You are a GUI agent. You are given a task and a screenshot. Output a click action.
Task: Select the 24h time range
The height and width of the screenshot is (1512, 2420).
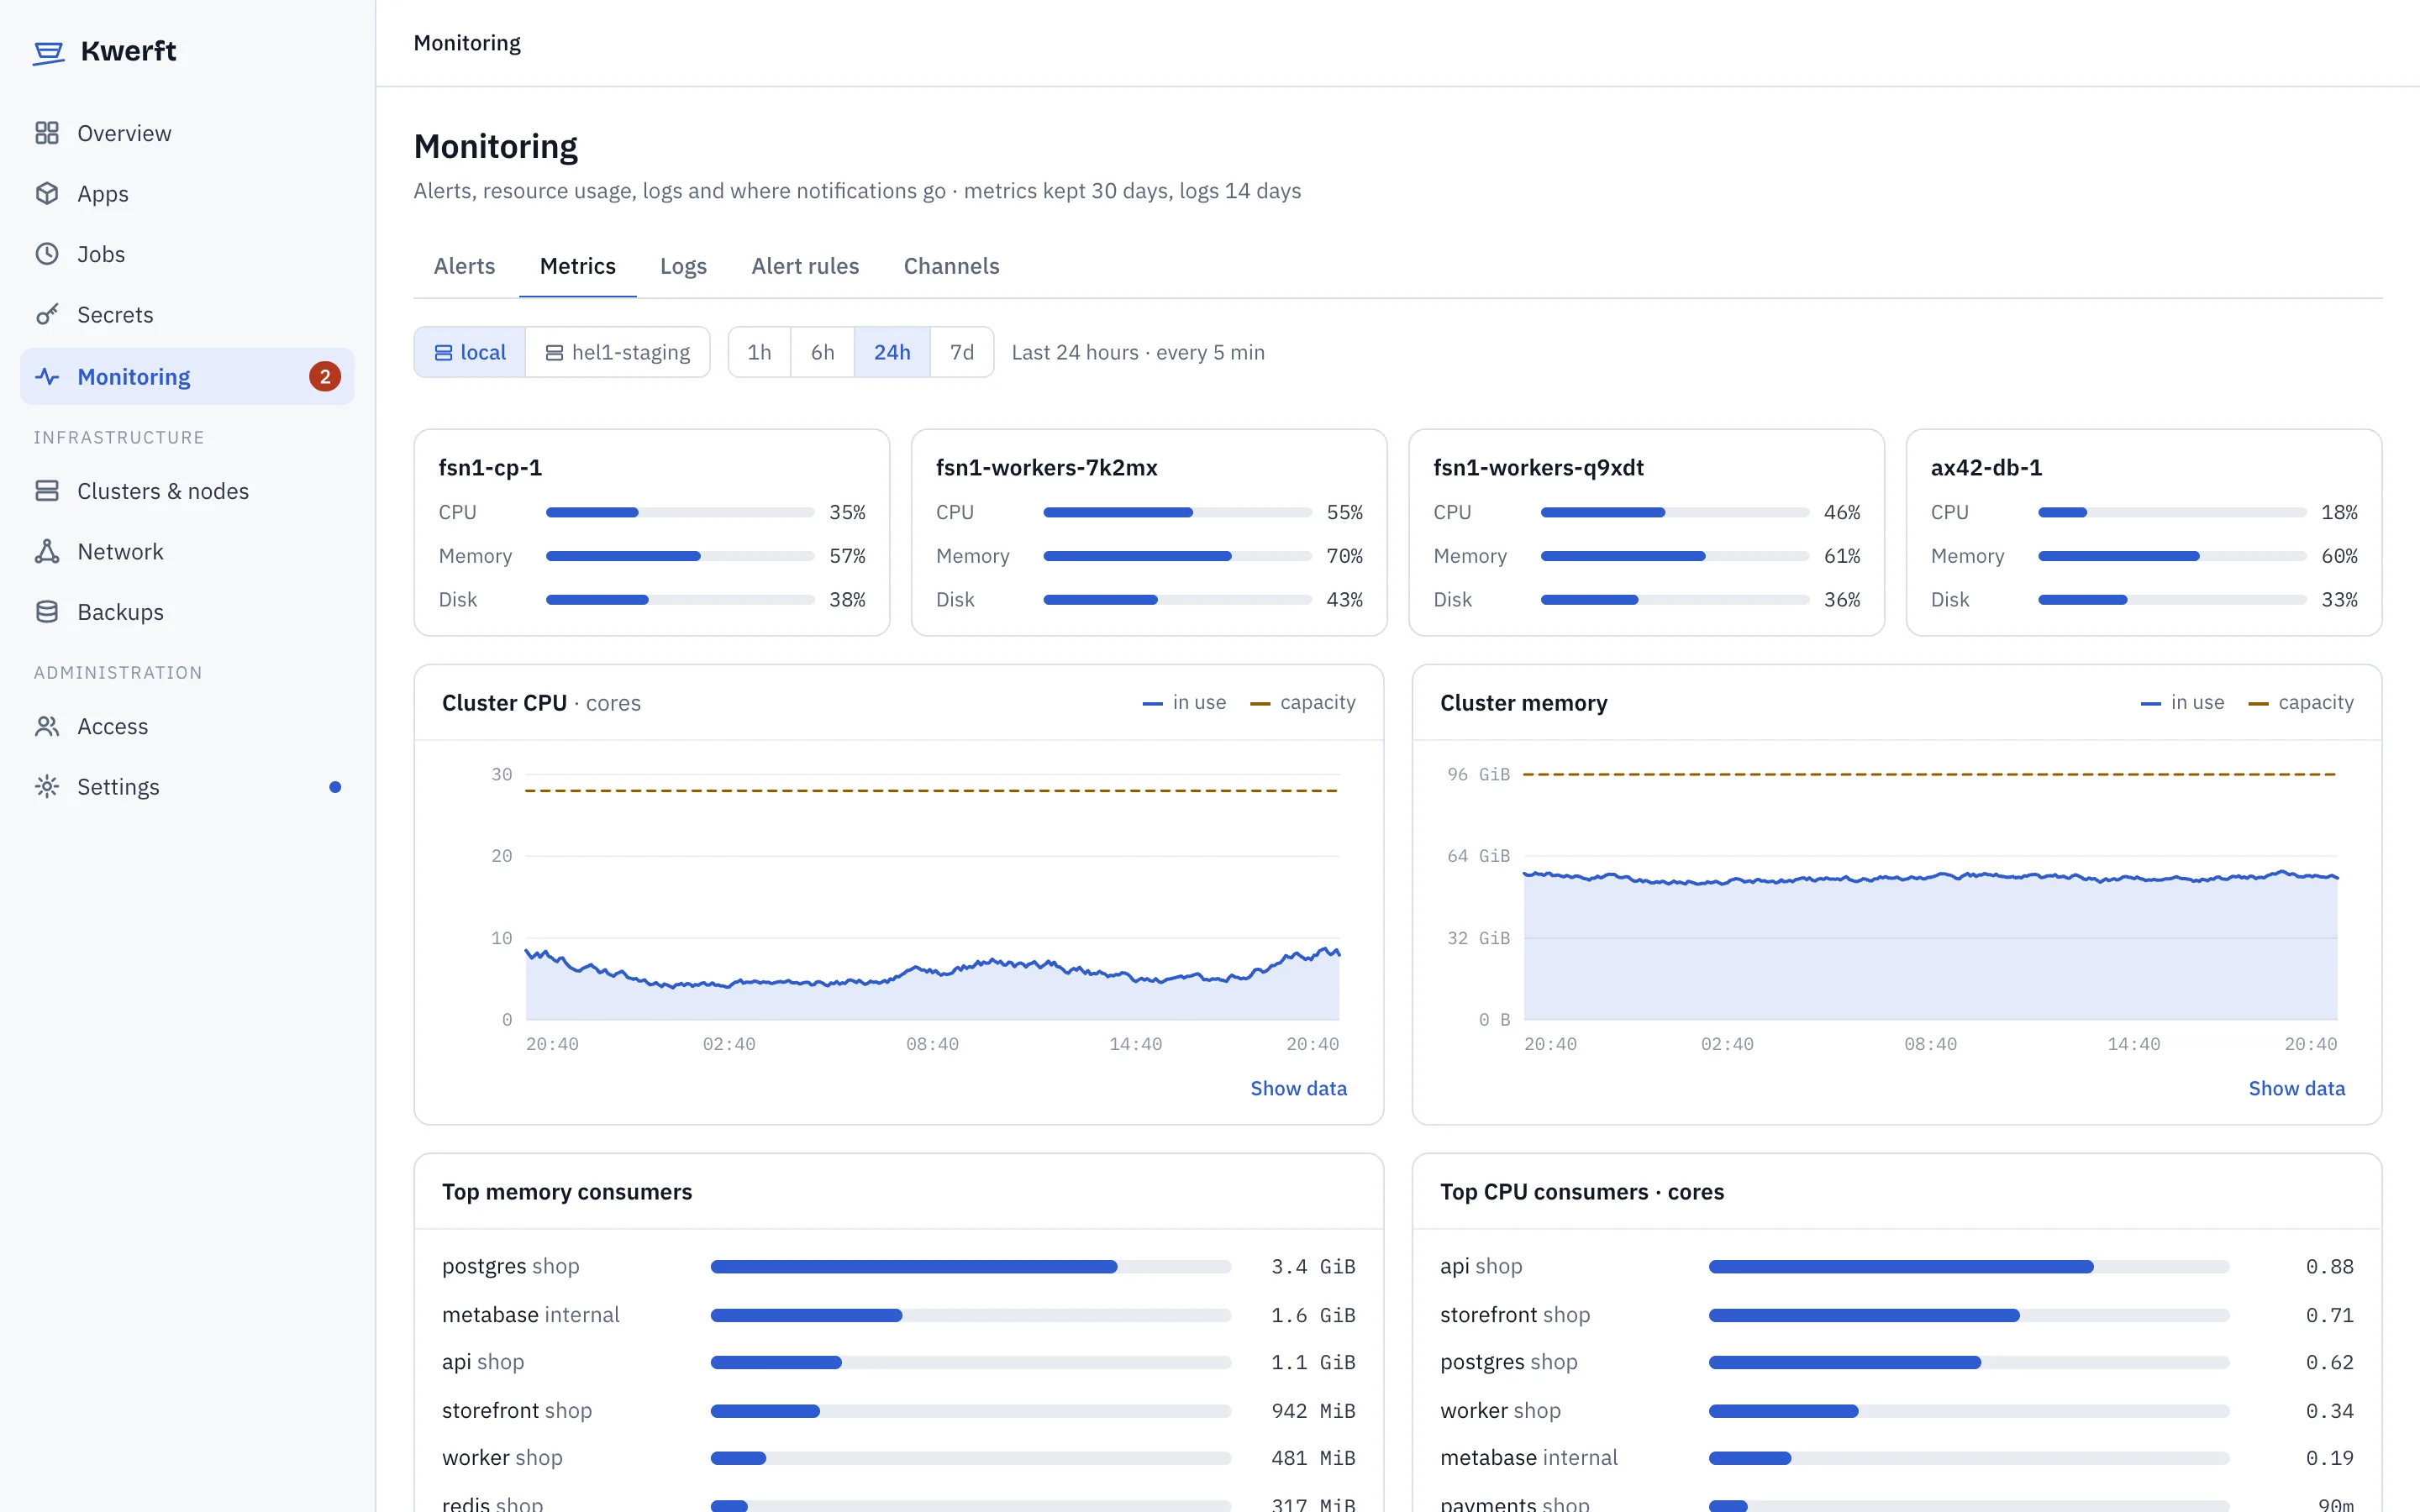pos(892,352)
